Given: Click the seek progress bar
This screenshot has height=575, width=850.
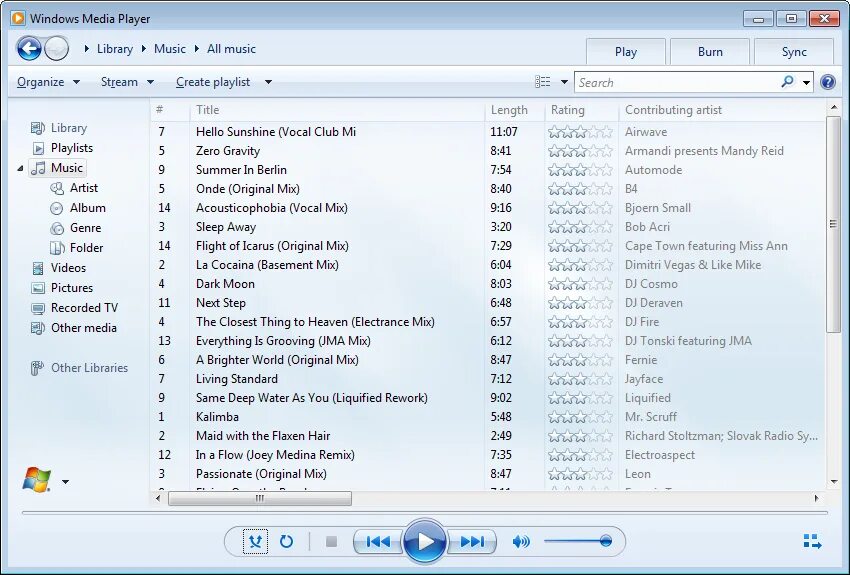Looking at the screenshot, I should click(425, 512).
